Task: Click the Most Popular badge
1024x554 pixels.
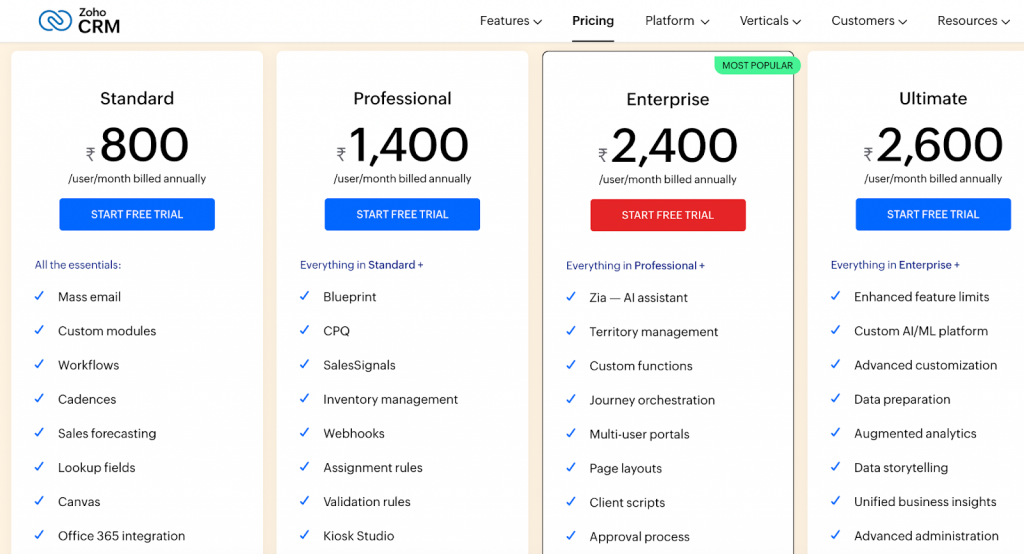Action: pyautogui.click(x=757, y=65)
